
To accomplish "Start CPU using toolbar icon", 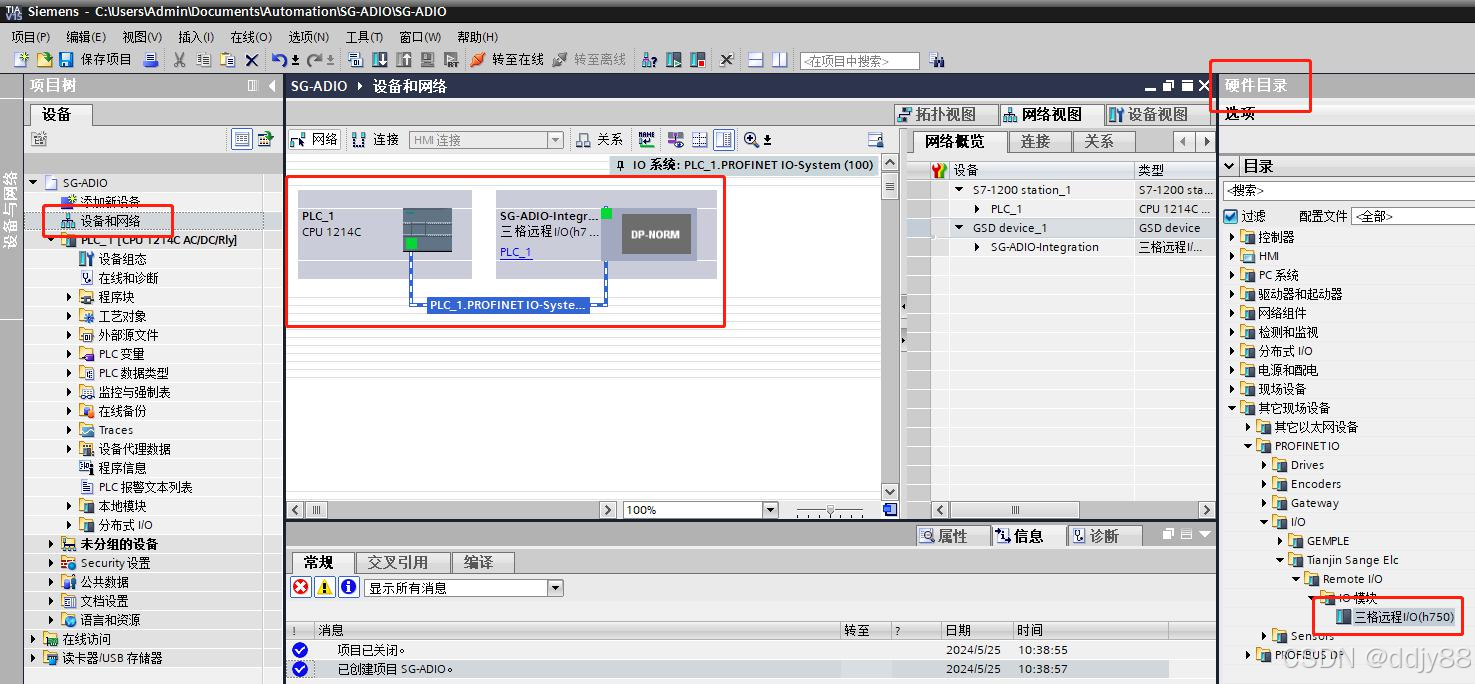I will (x=674, y=60).
